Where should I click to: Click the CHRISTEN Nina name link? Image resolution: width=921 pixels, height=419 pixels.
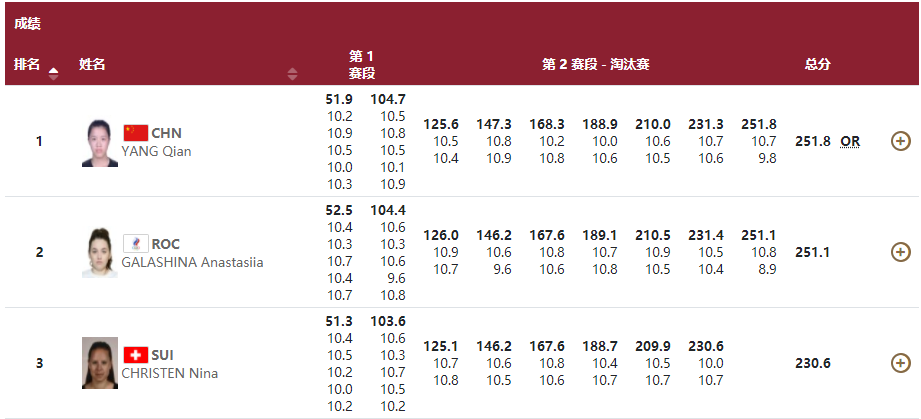coord(169,374)
